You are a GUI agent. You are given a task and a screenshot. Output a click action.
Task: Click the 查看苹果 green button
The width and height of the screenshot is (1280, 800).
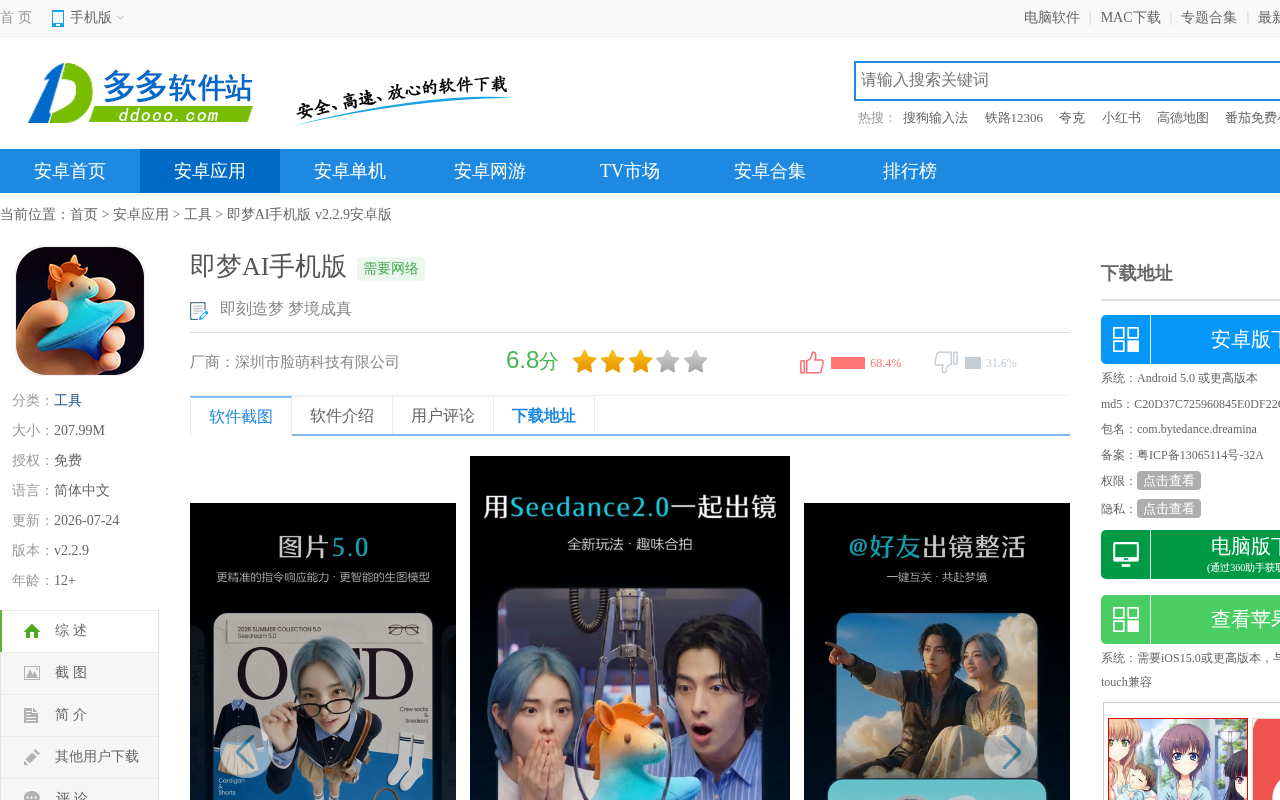(1190, 620)
